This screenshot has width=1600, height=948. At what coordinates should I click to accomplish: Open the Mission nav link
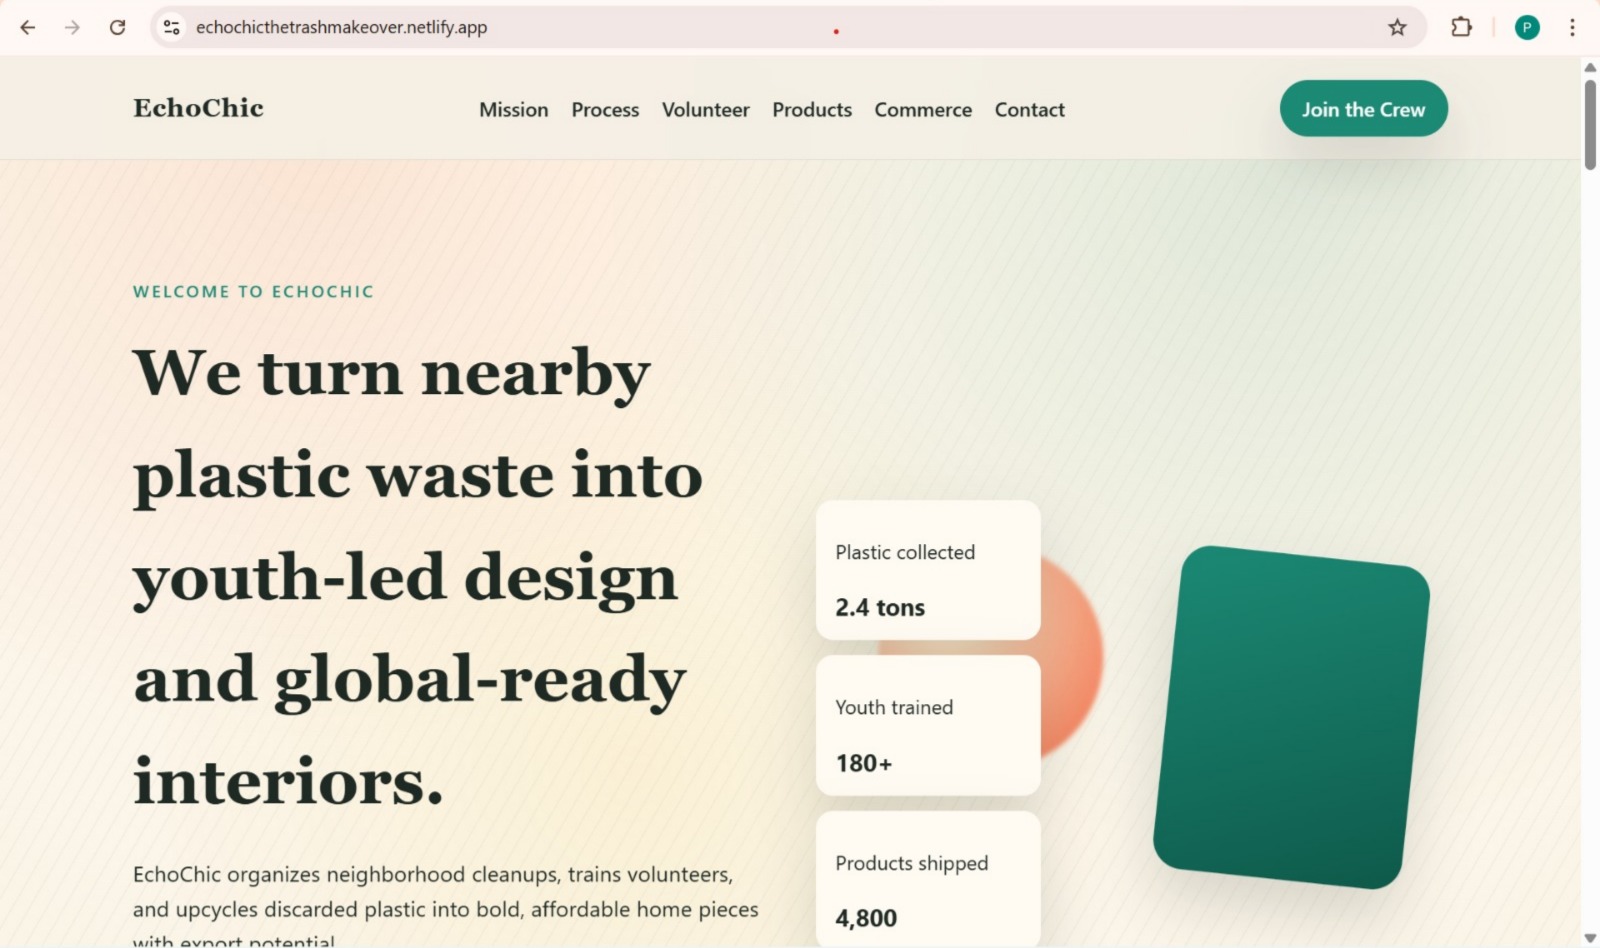pos(513,110)
